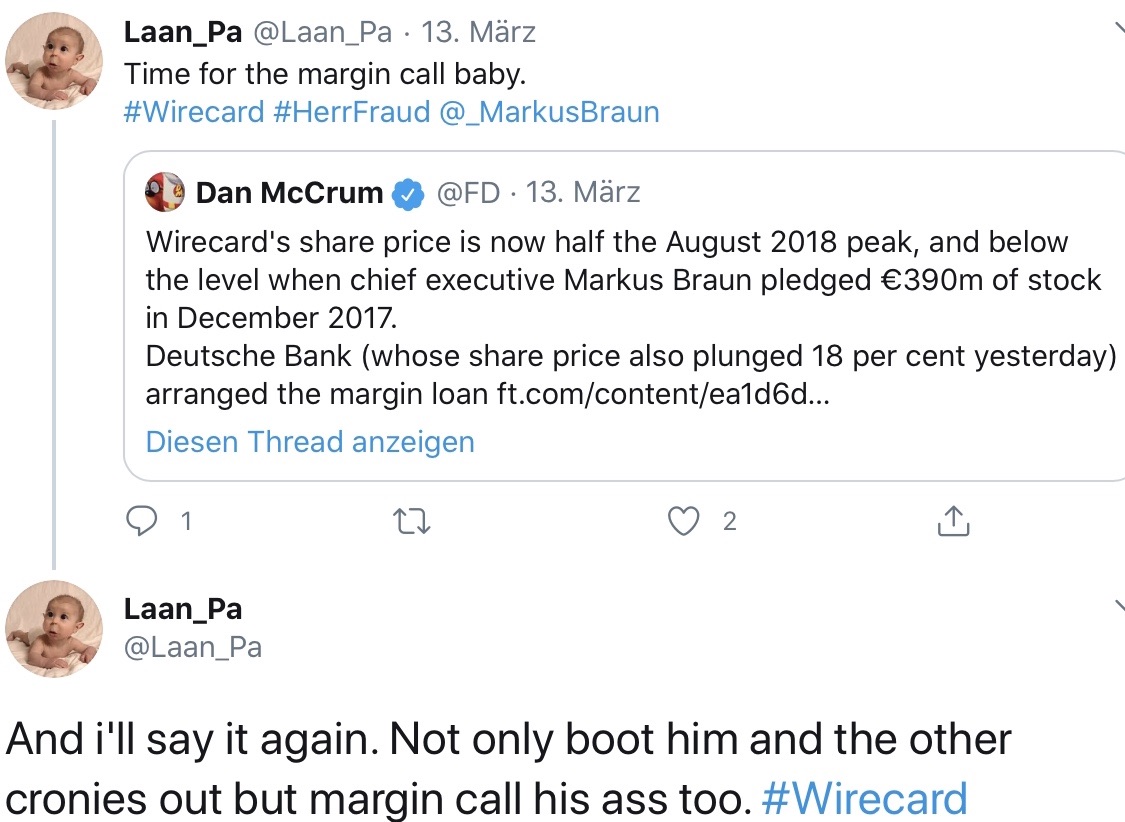The height and width of the screenshot is (822, 1125).
Task: Click the top tweet's '13. März' timestamp
Action: click(479, 32)
